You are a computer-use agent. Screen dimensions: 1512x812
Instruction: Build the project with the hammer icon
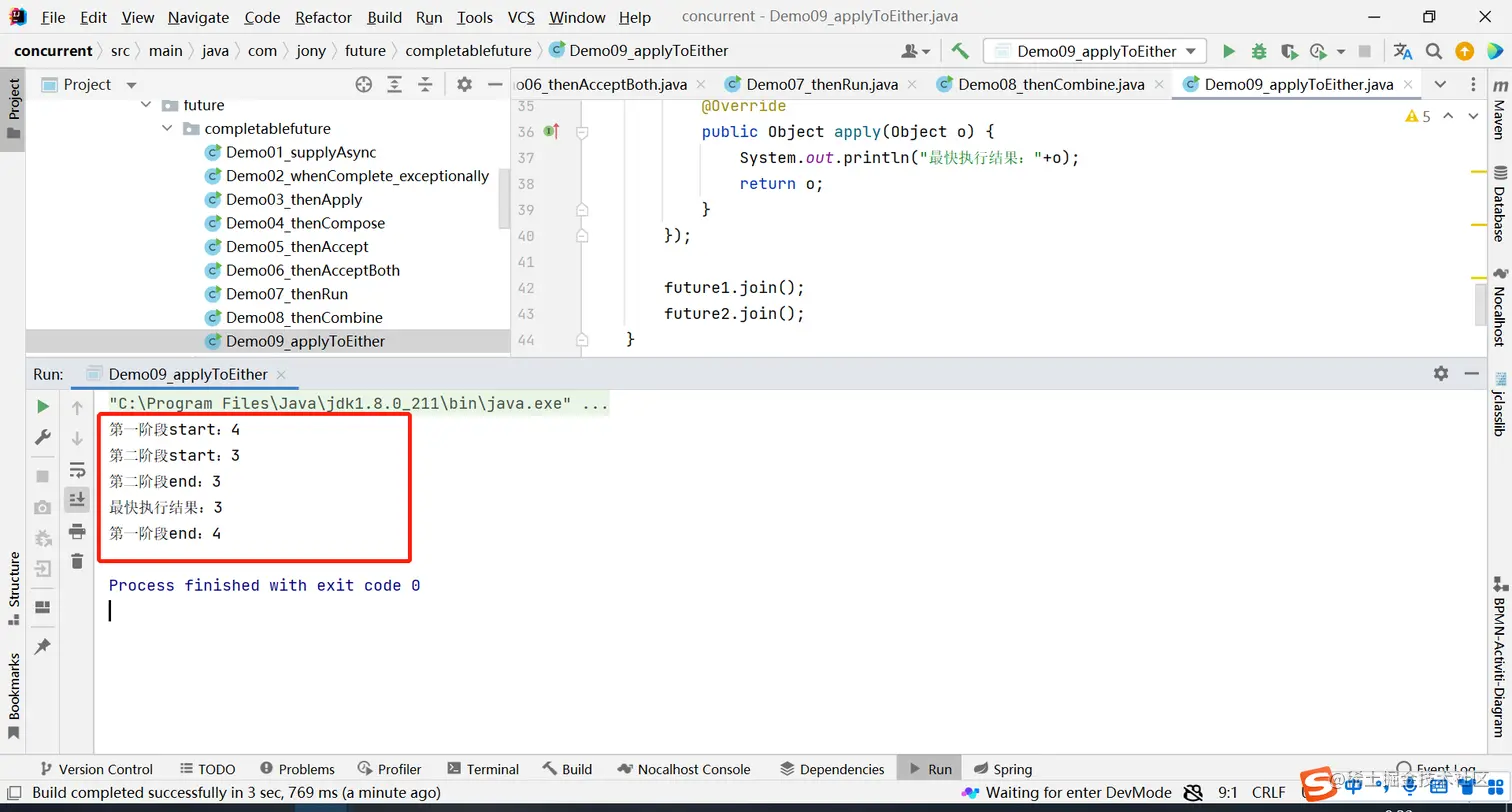[x=960, y=51]
